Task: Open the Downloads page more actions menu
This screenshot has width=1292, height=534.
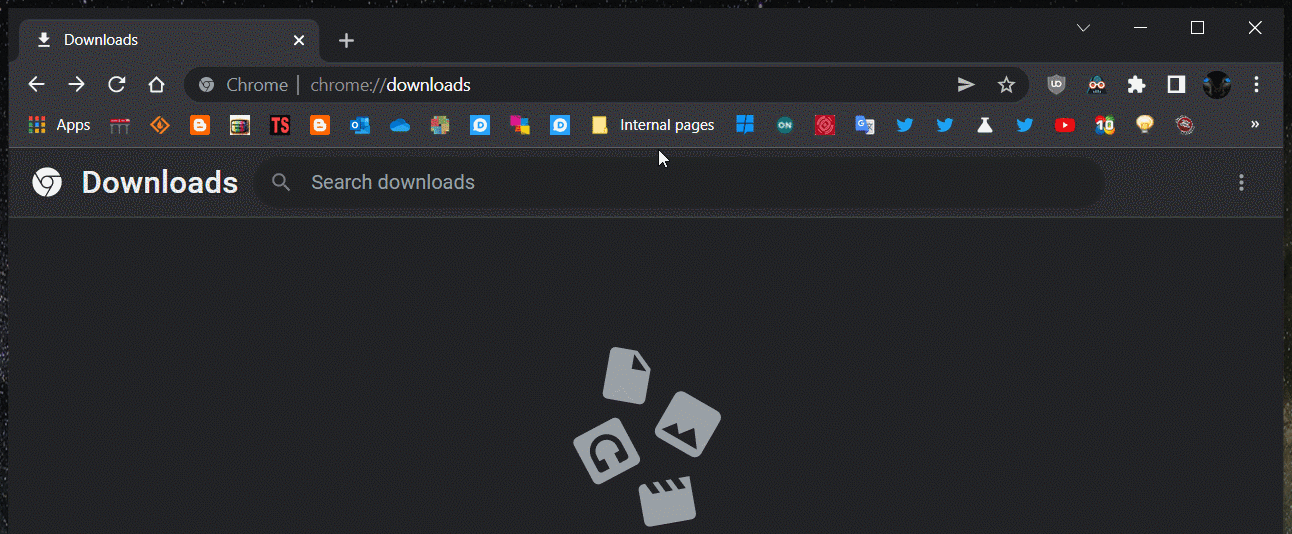Action: point(1241,182)
